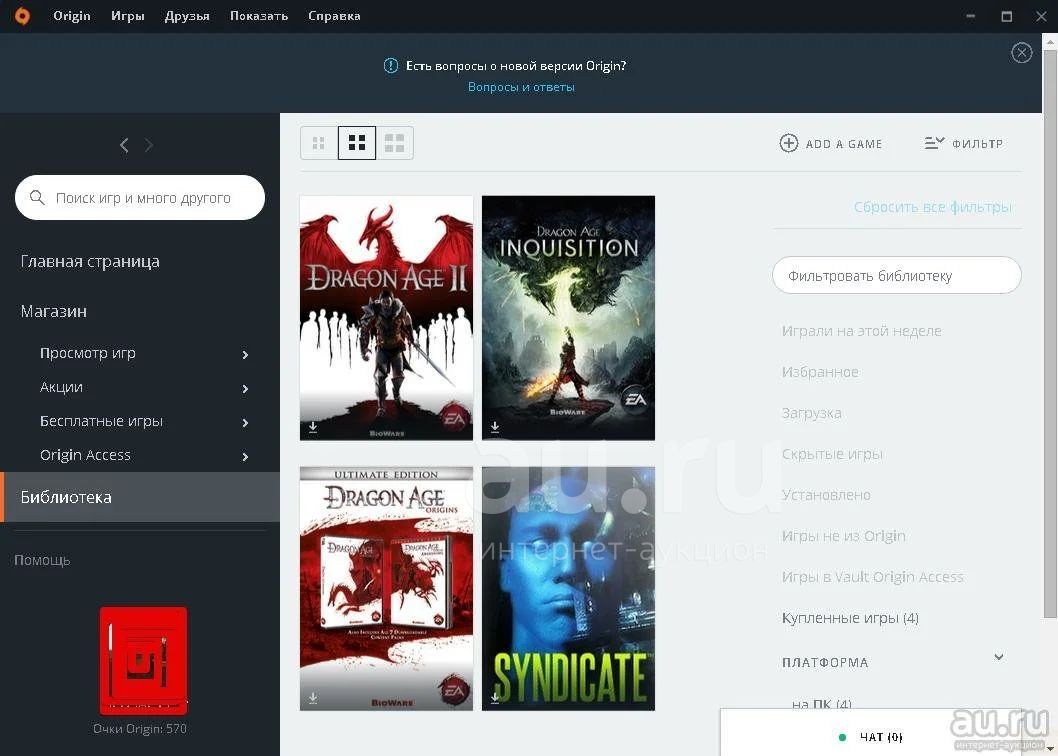Click Очки Origin: 570 text
The height and width of the screenshot is (756, 1058).
(140, 729)
